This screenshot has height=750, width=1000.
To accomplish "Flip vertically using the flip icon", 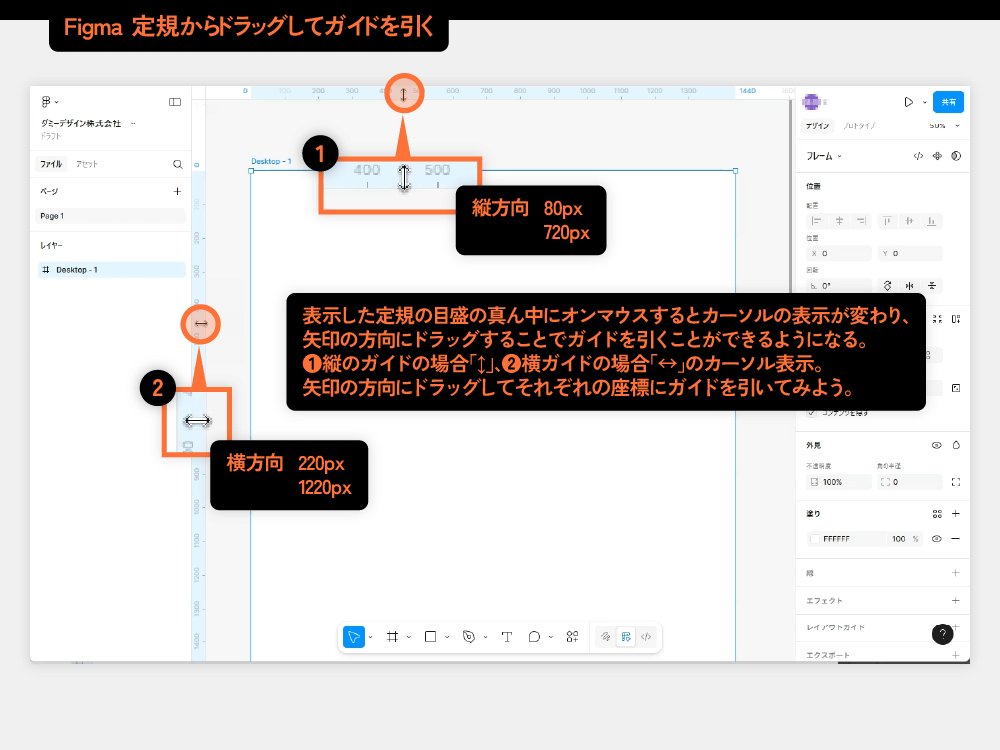I will click(932, 286).
